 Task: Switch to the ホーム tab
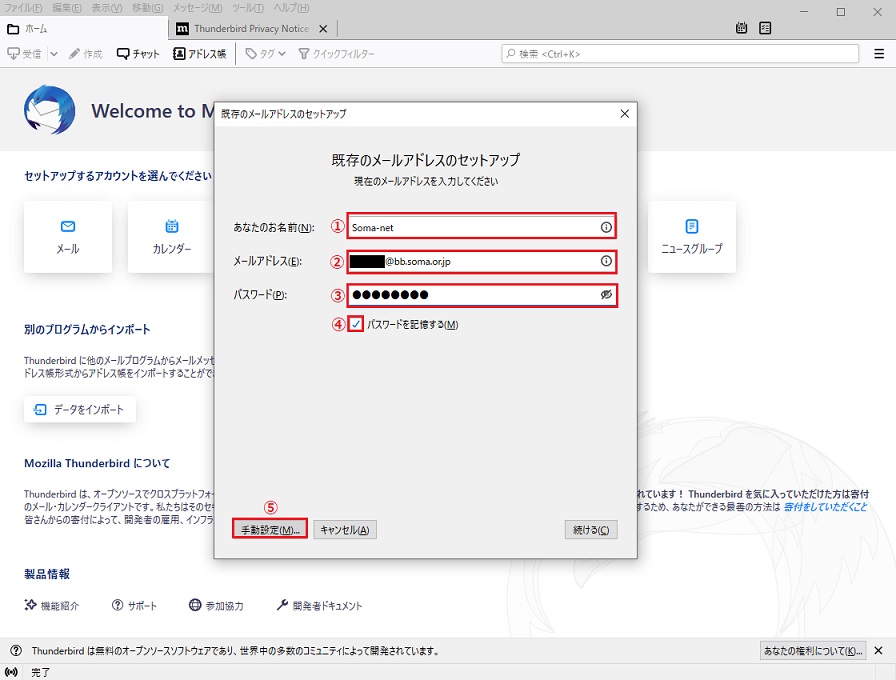pos(84,29)
